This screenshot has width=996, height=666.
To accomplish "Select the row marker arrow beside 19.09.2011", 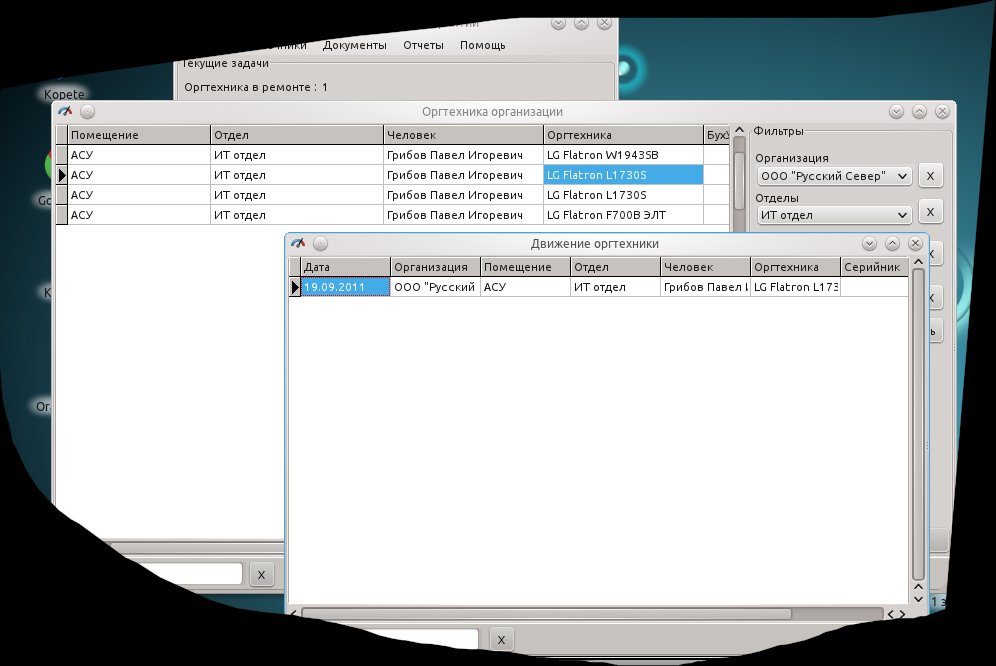I will coord(295,287).
